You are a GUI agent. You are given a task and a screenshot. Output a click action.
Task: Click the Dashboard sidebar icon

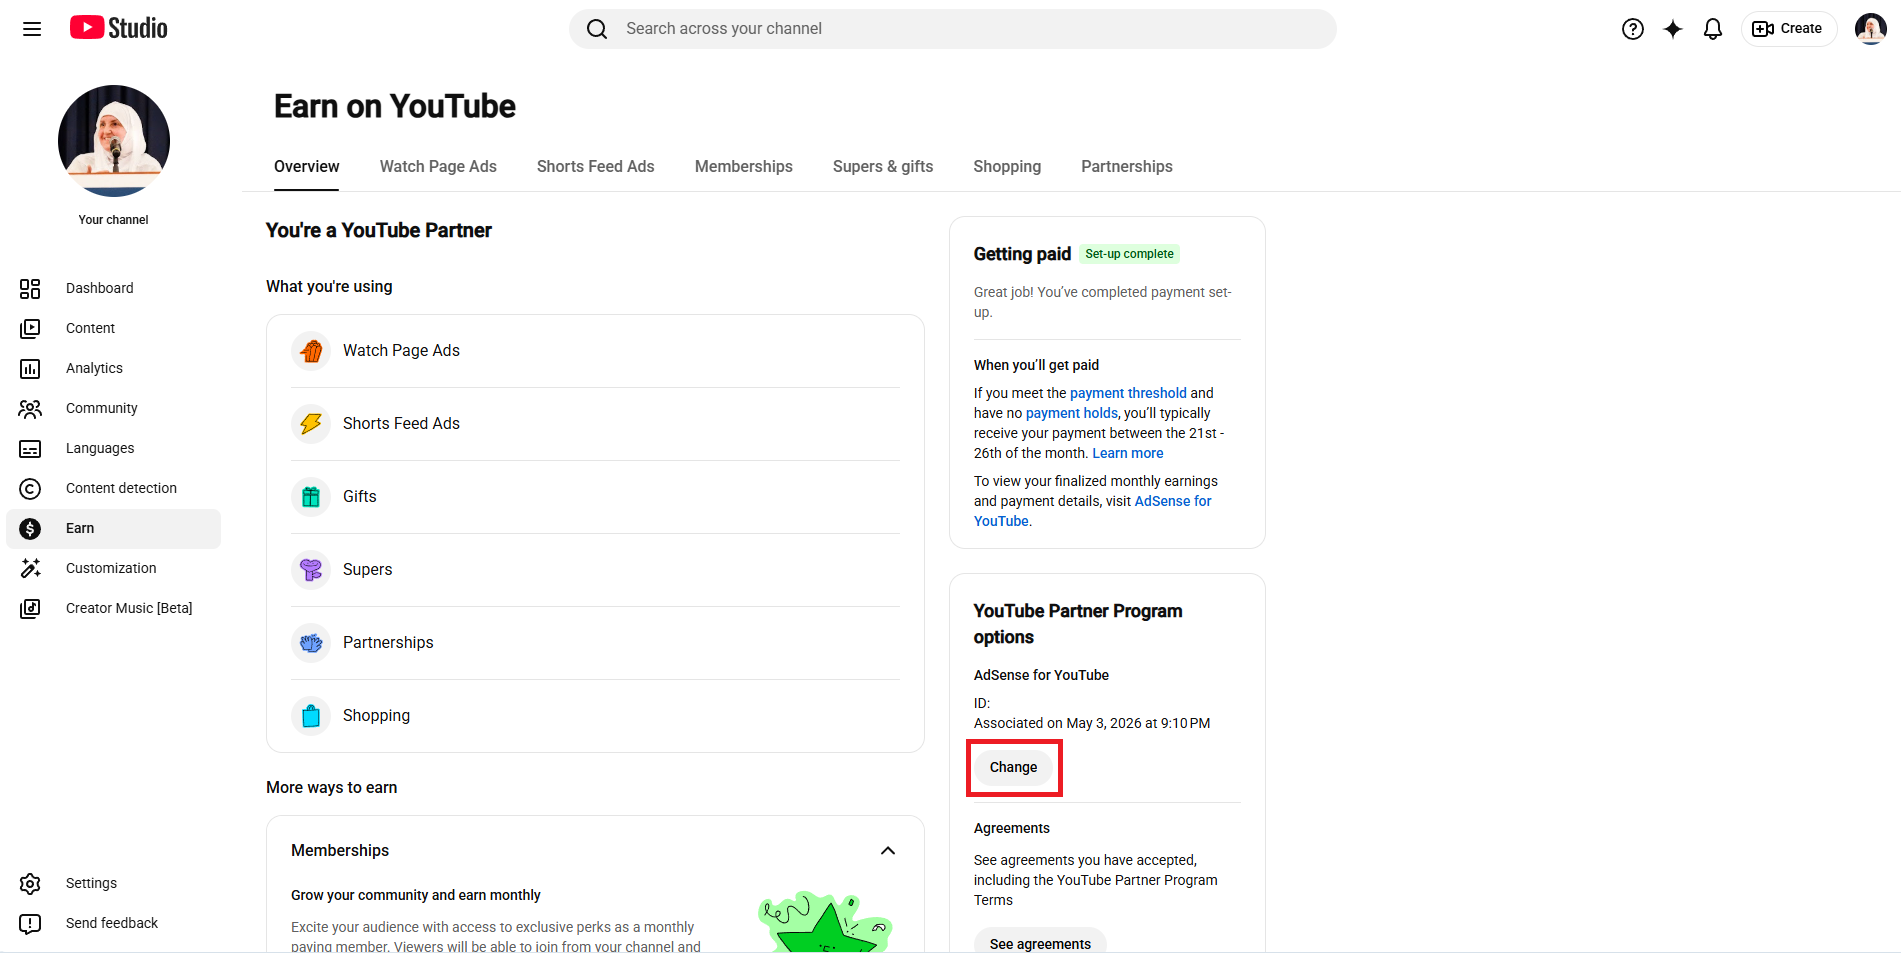coord(30,288)
